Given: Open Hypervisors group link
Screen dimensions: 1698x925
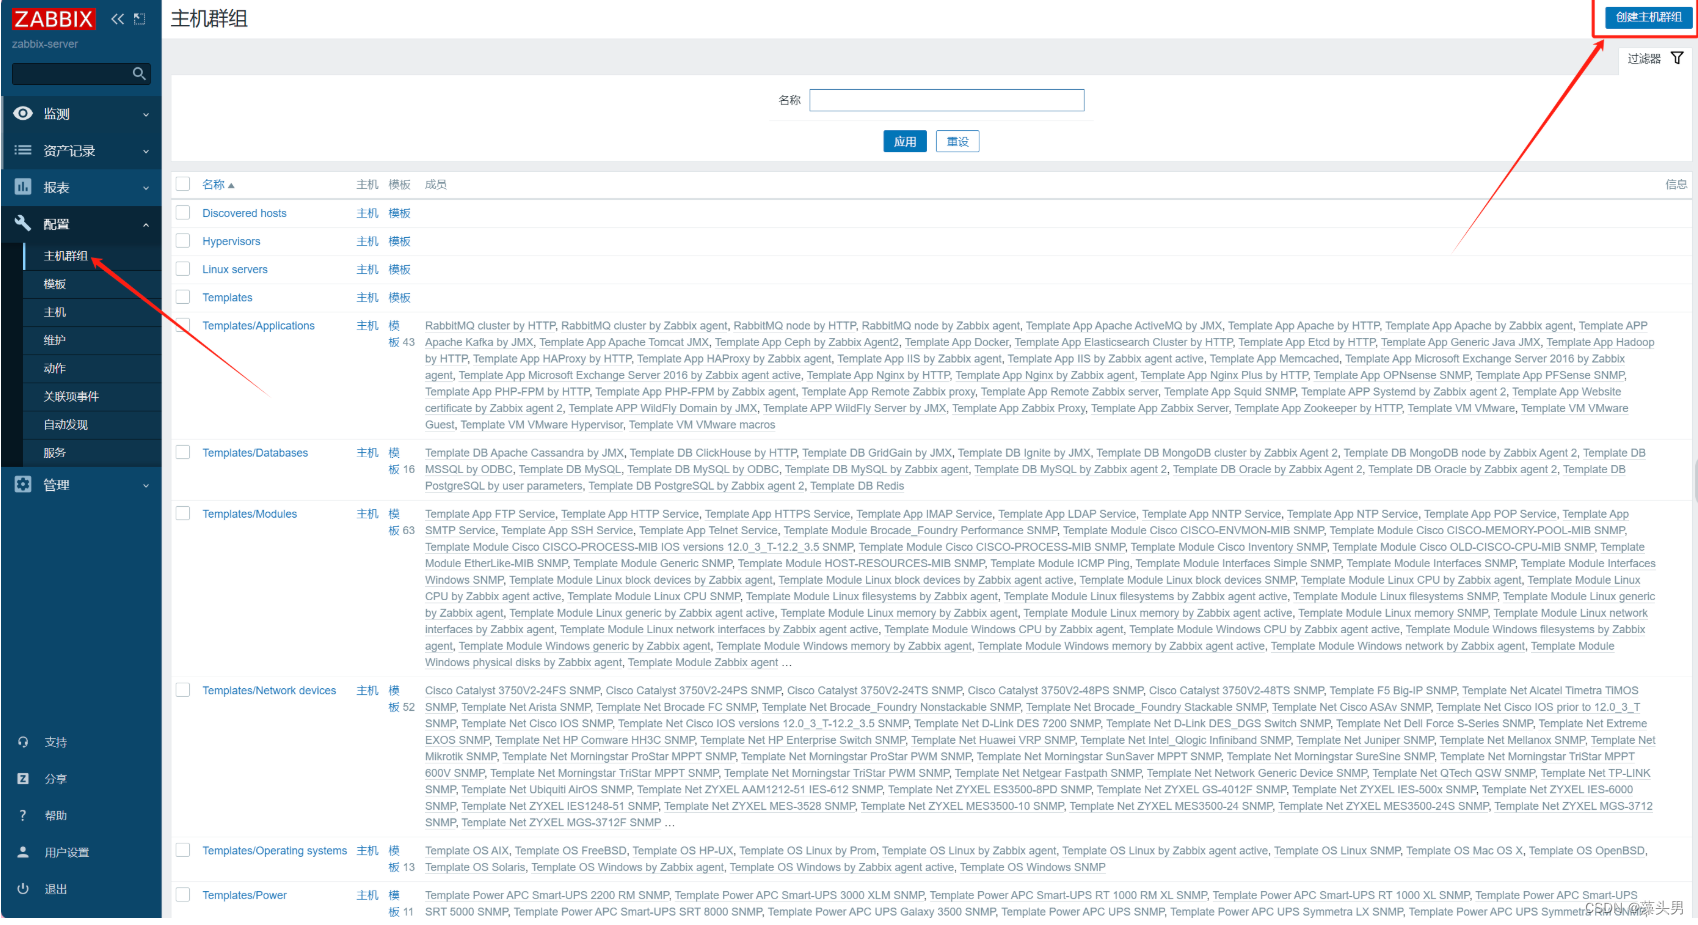Looking at the screenshot, I should tap(231, 241).
